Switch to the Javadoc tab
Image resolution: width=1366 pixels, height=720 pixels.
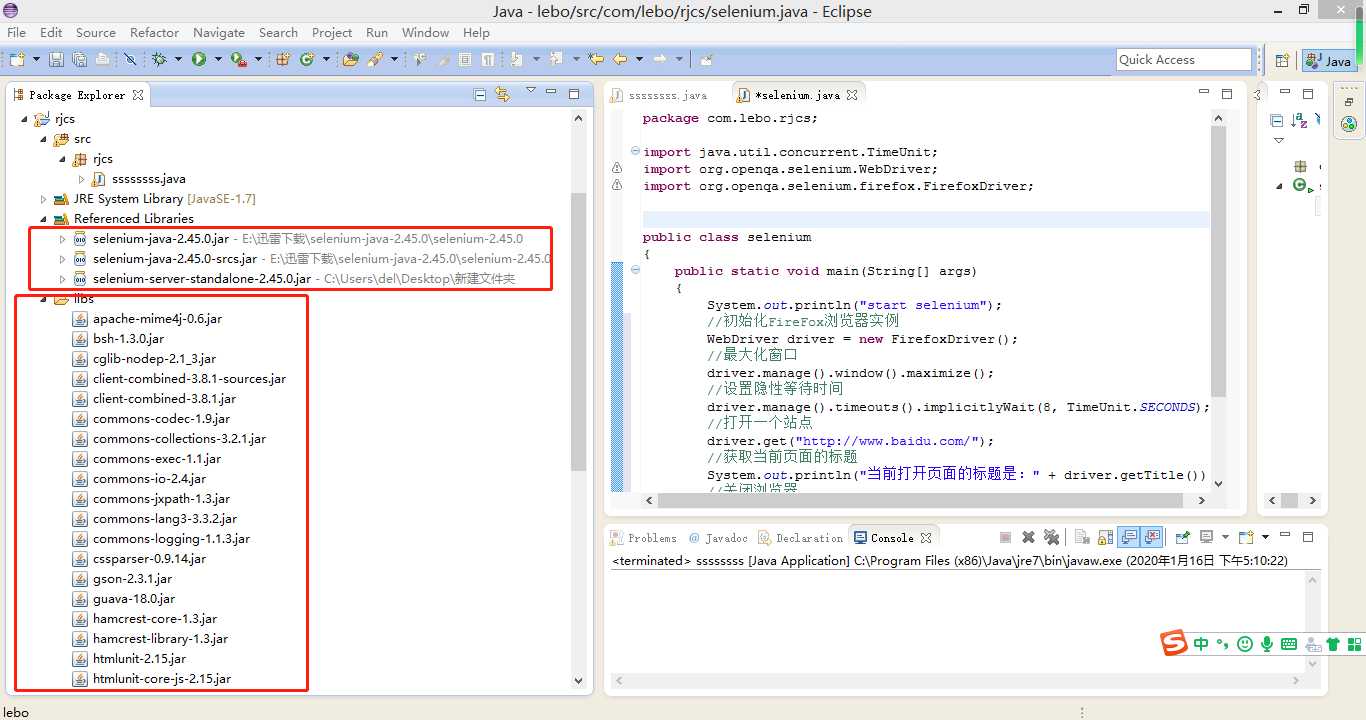[717, 538]
